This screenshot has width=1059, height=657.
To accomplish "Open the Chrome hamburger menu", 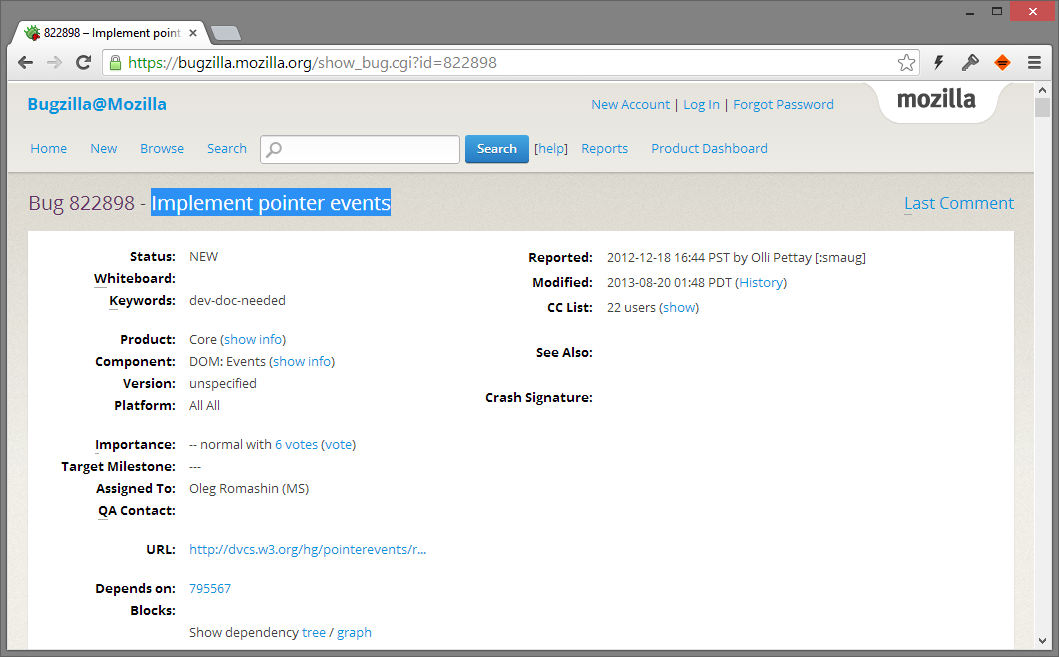I will tap(1034, 63).
